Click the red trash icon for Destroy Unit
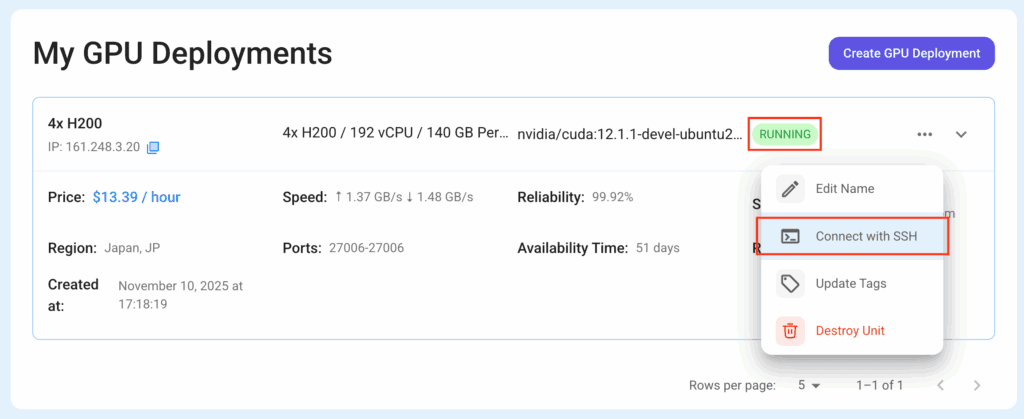The image size is (1024, 419). [x=790, y=330]
